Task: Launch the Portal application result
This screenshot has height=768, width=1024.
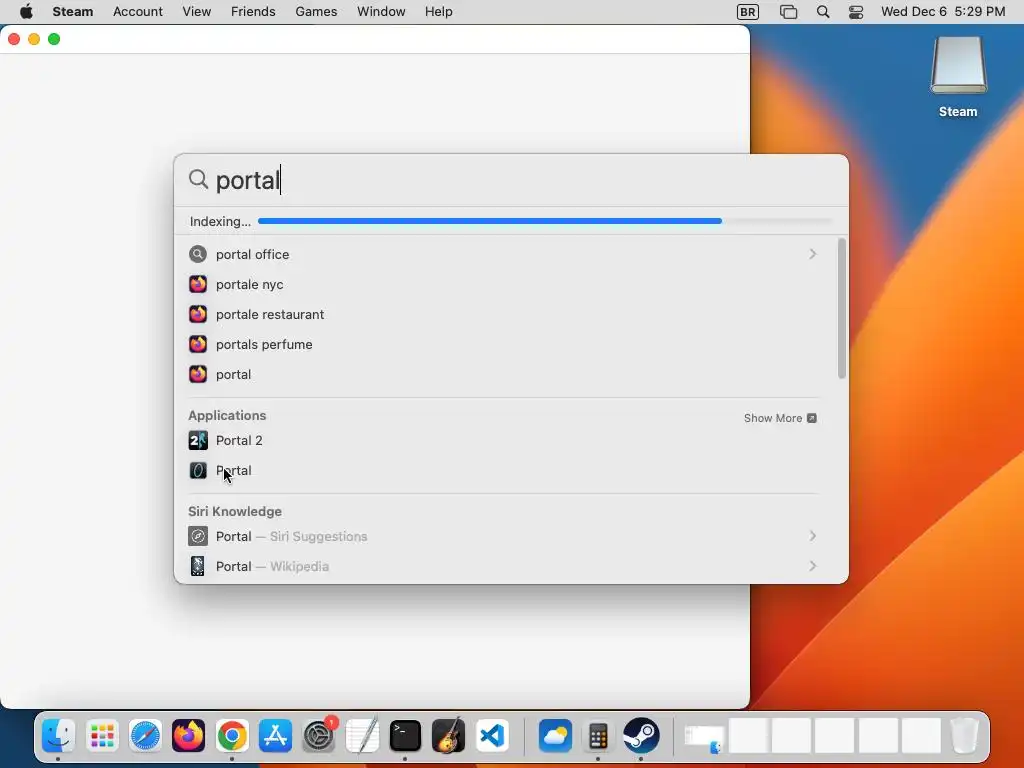Action: pyautogui.click(x=503, y=471)
